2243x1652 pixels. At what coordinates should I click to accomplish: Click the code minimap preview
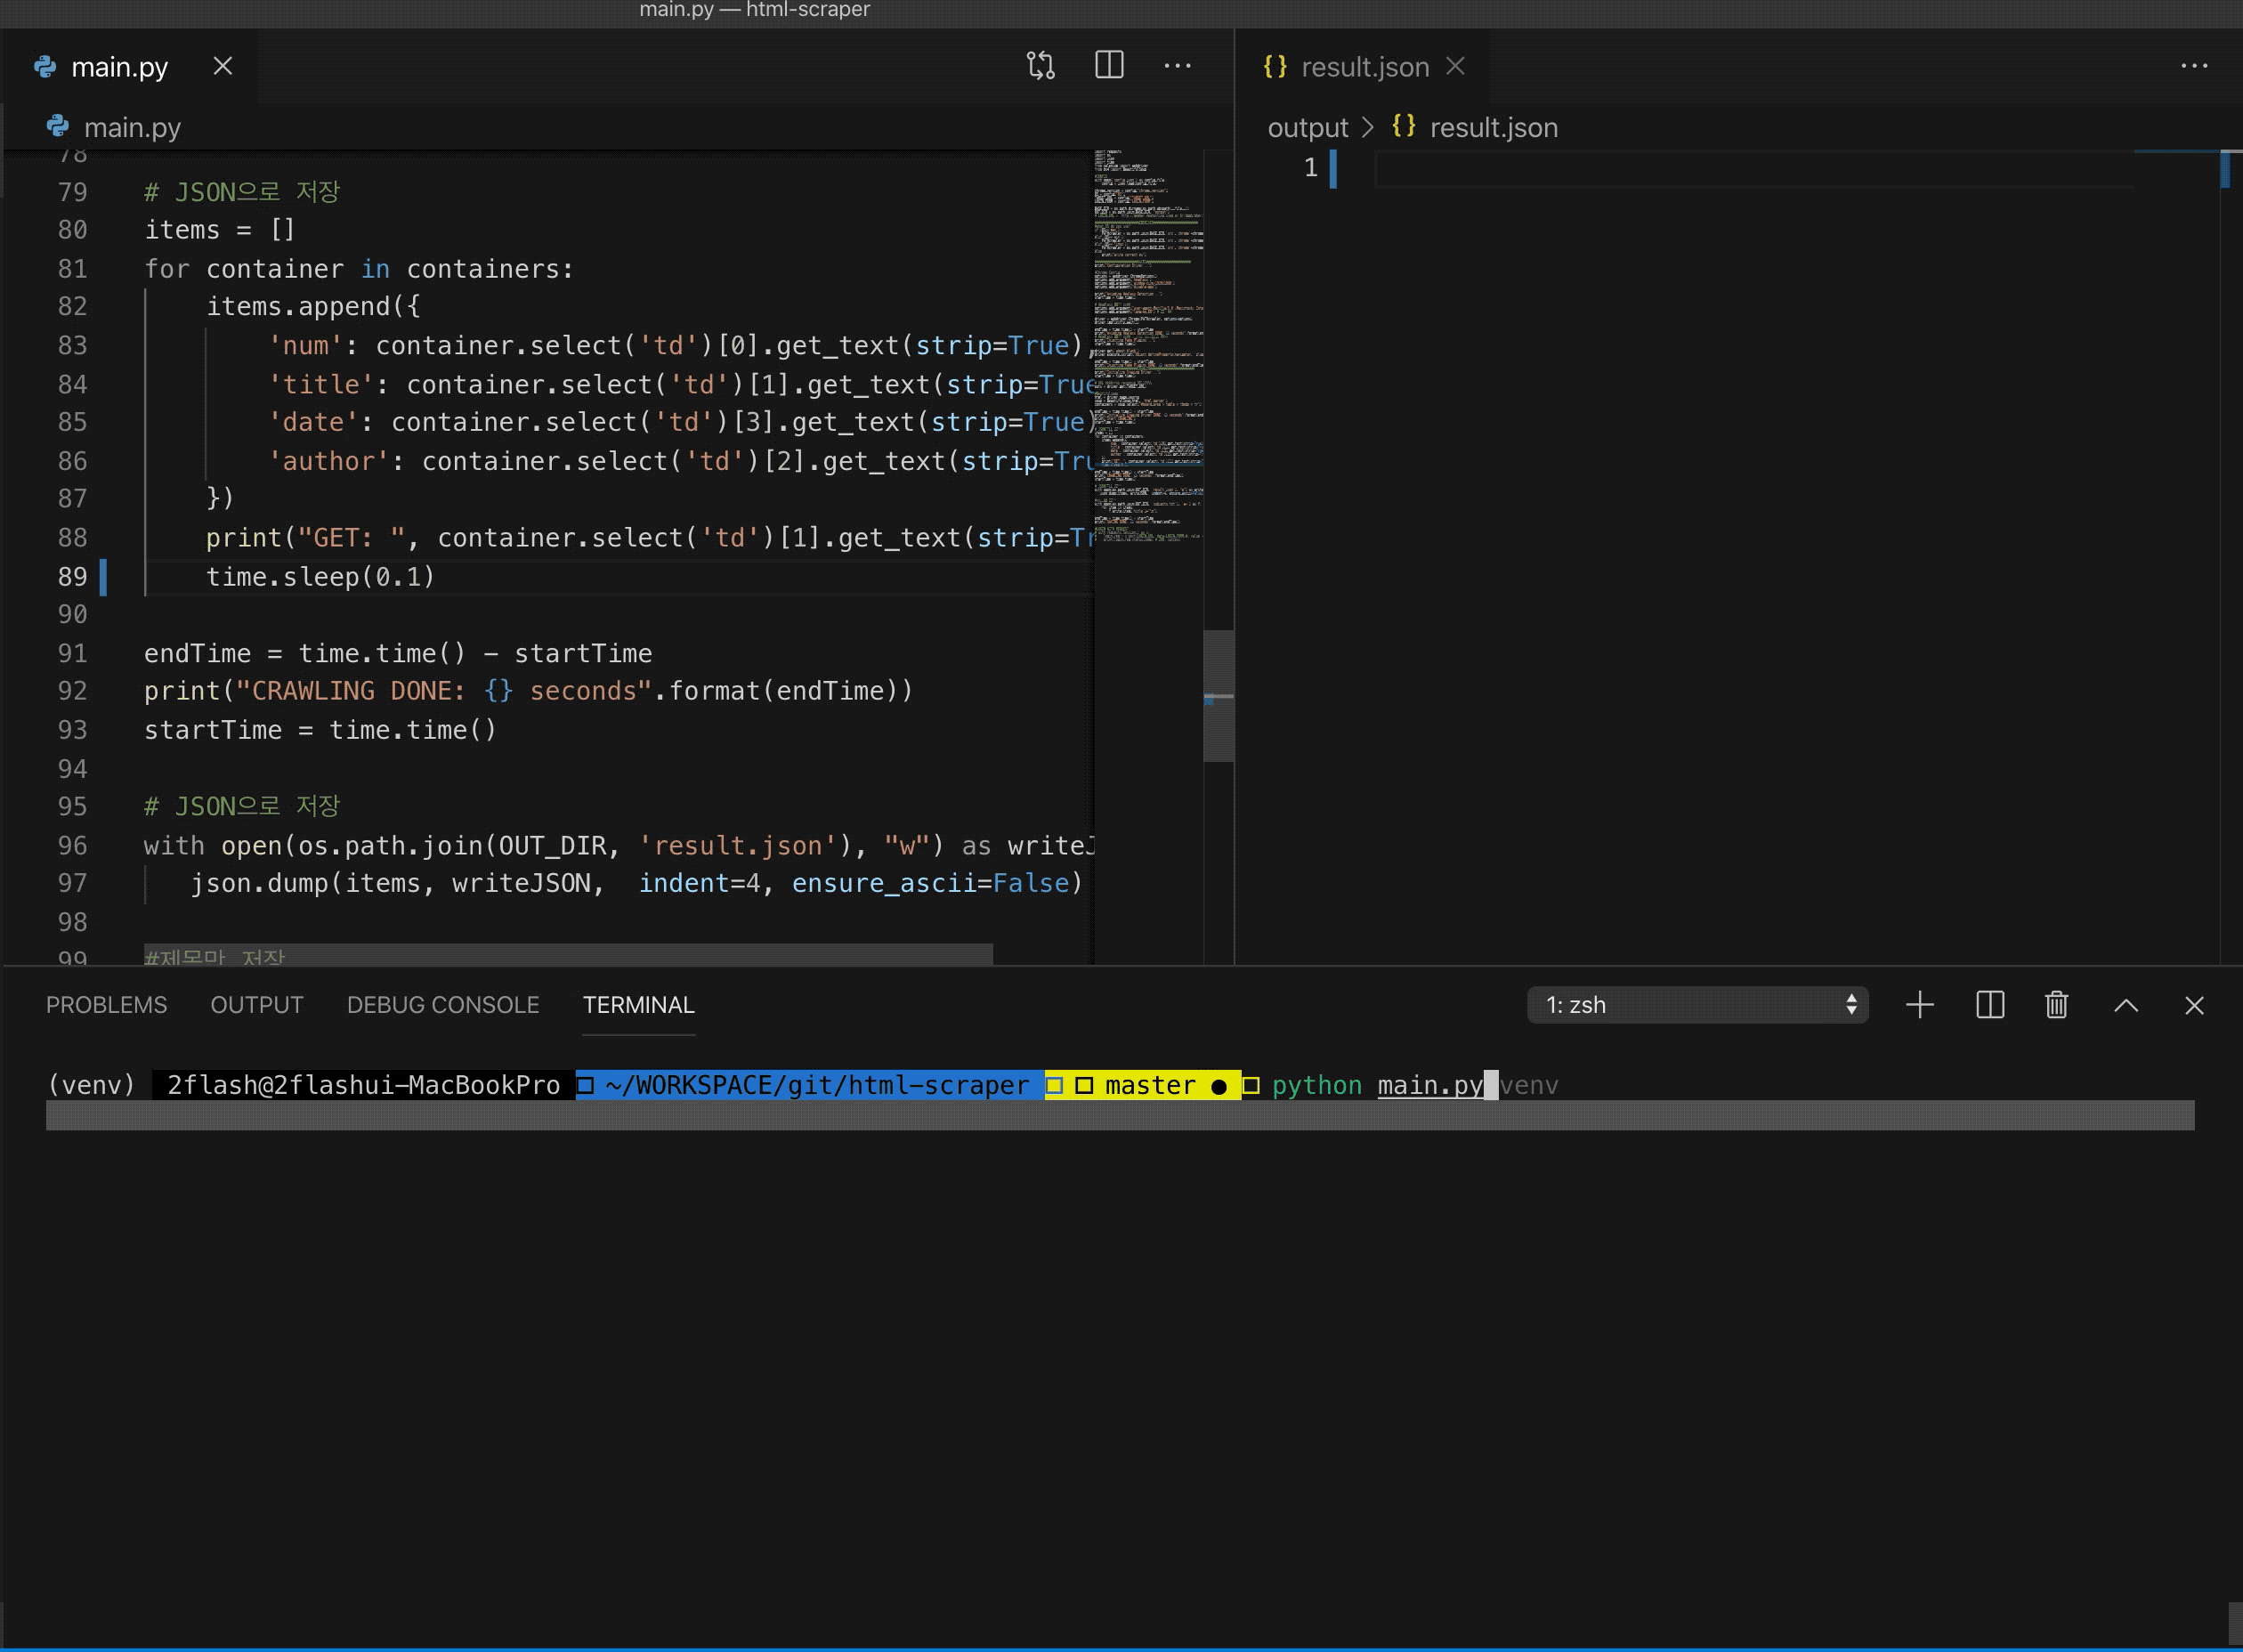click(x=1148, y=350)
